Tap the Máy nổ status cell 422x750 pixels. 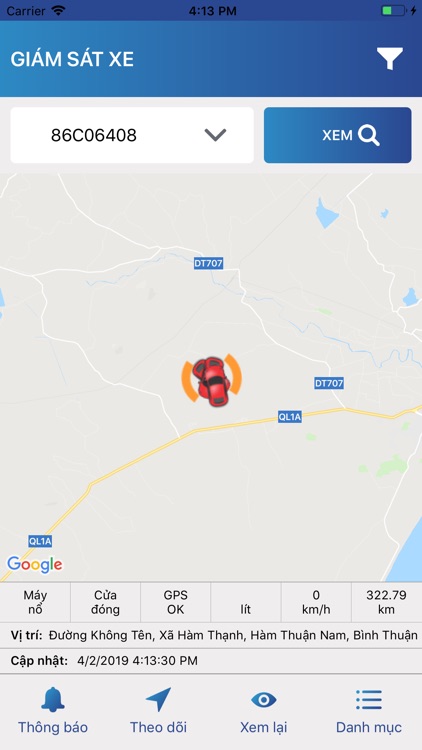click(35, 602)
